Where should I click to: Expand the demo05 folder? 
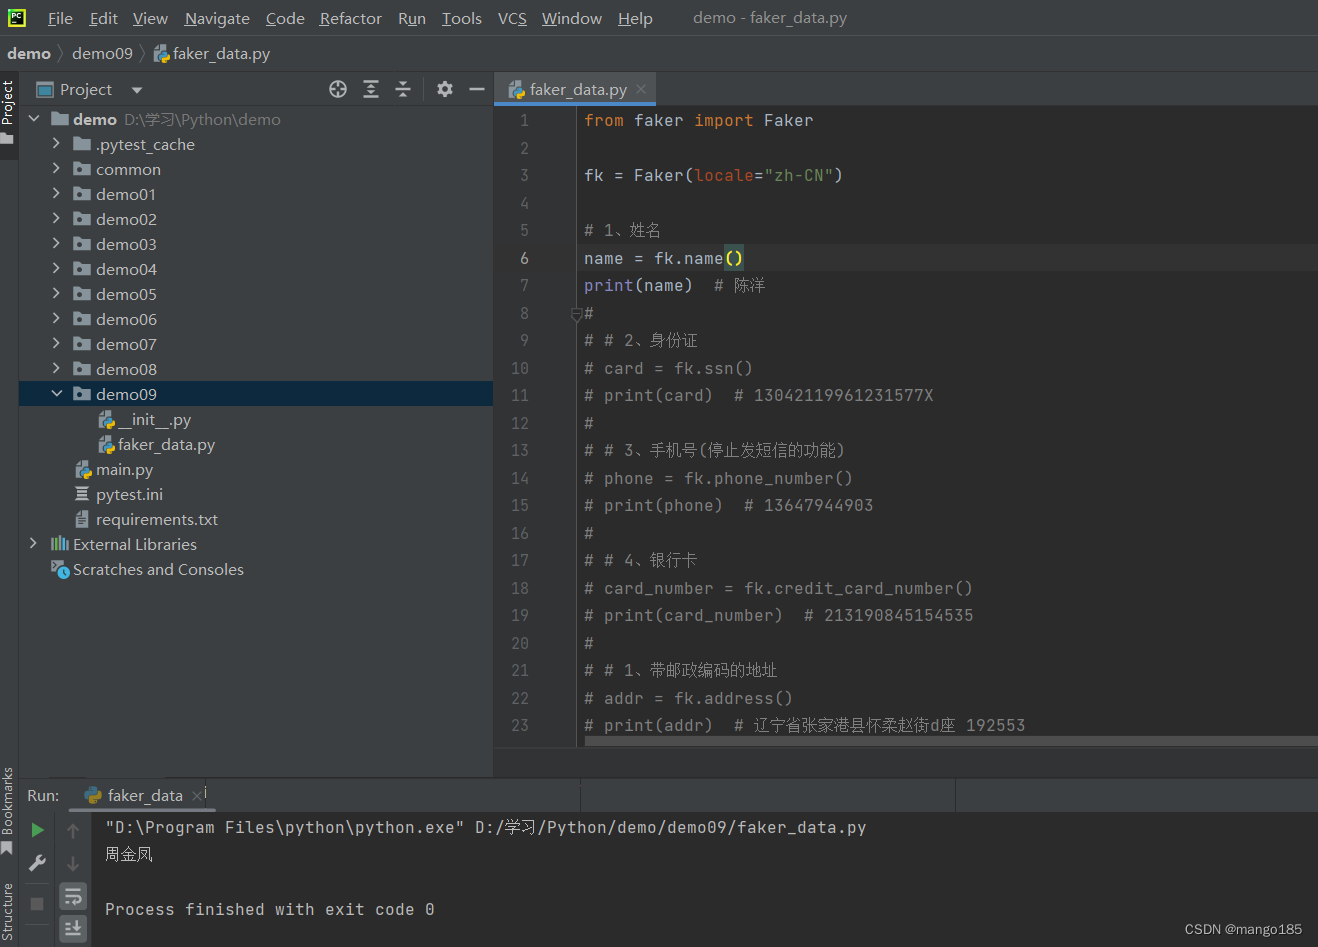[56, 294]
